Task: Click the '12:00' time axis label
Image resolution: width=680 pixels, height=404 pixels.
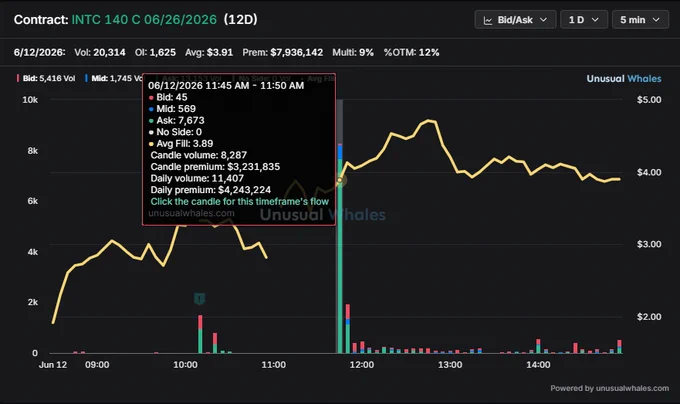Action: 362,365
